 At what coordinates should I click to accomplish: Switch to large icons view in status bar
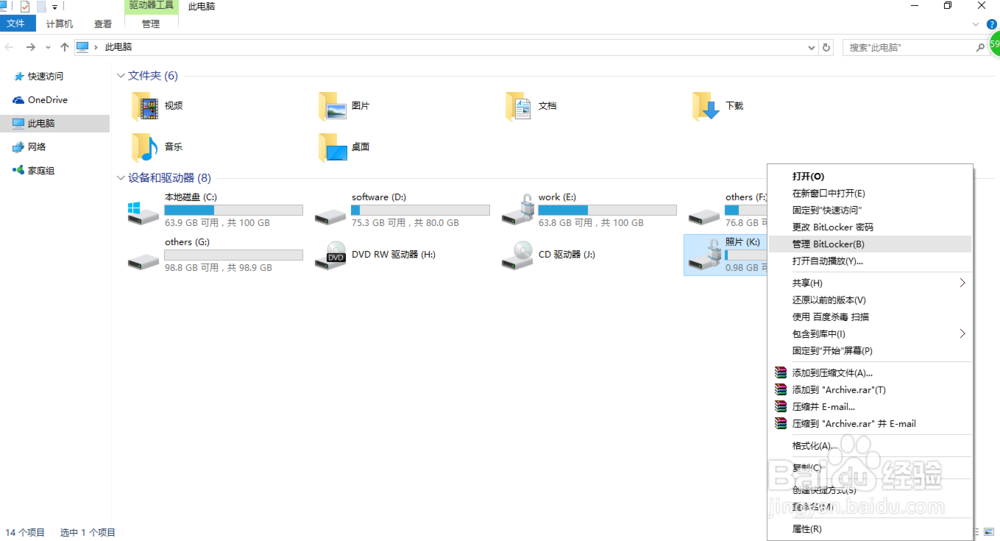pyautogui.click(x=989, y=532)
